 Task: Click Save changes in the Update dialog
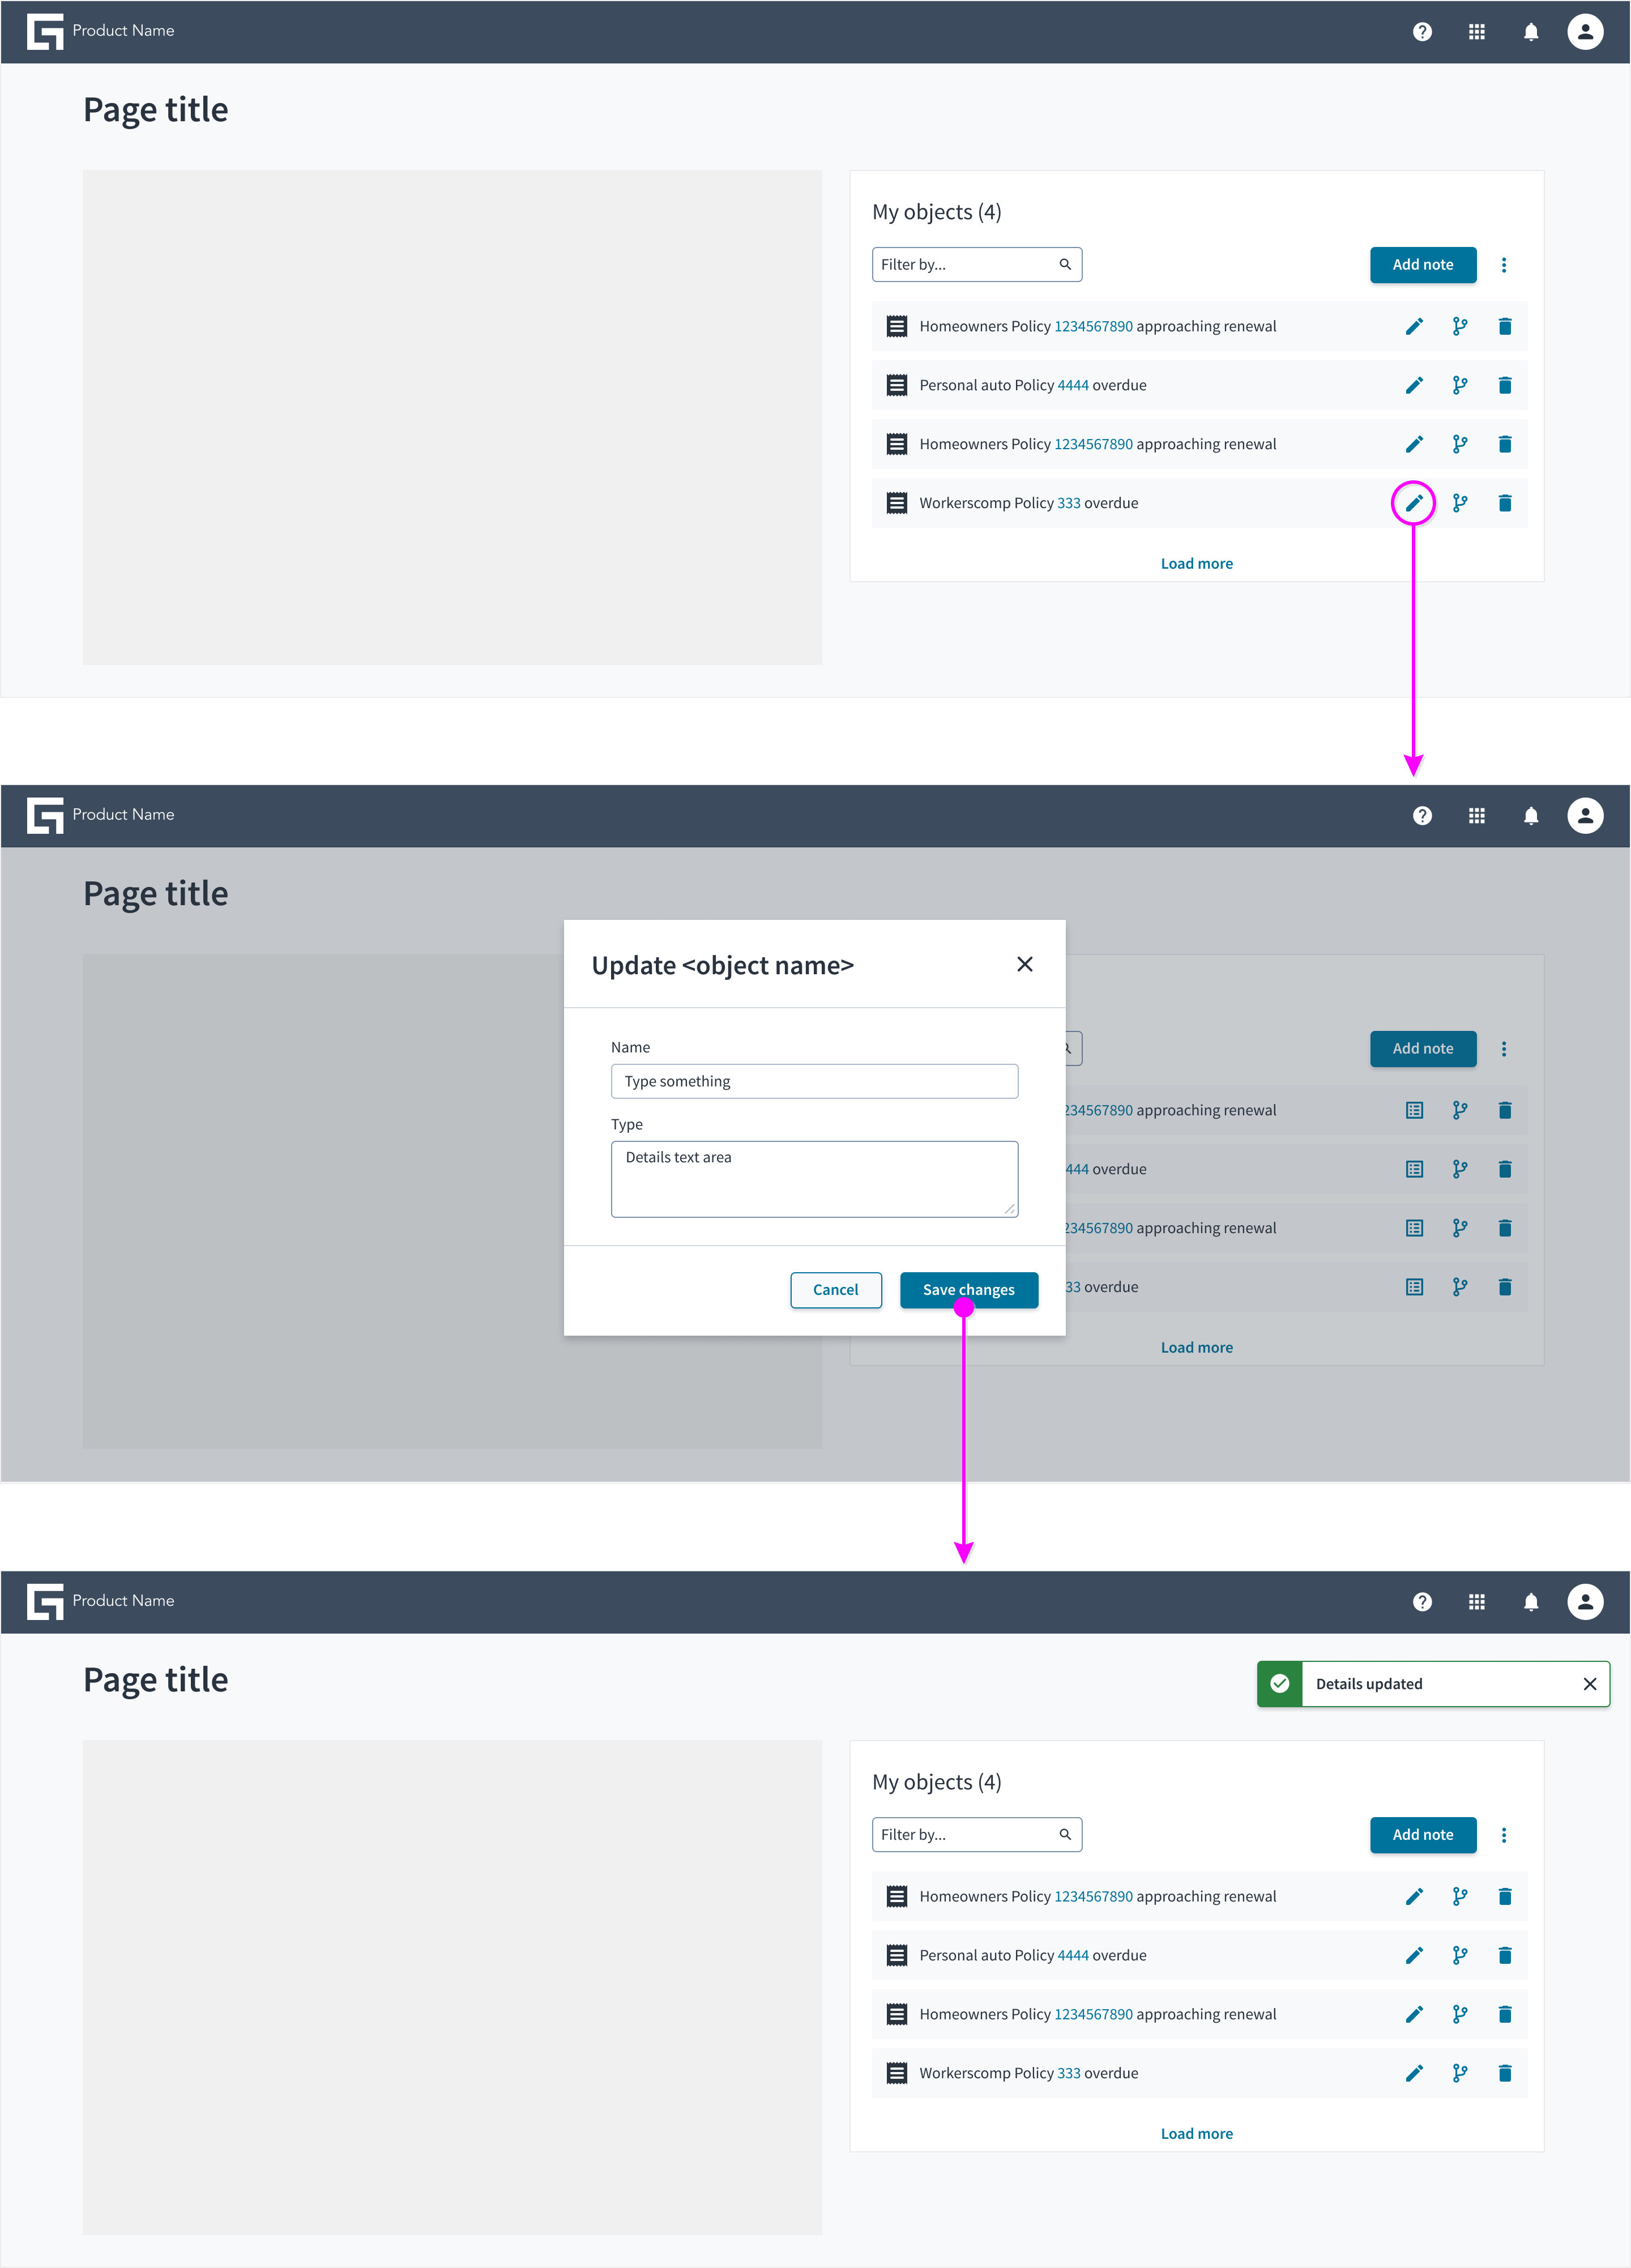(x=968, y=1290)
